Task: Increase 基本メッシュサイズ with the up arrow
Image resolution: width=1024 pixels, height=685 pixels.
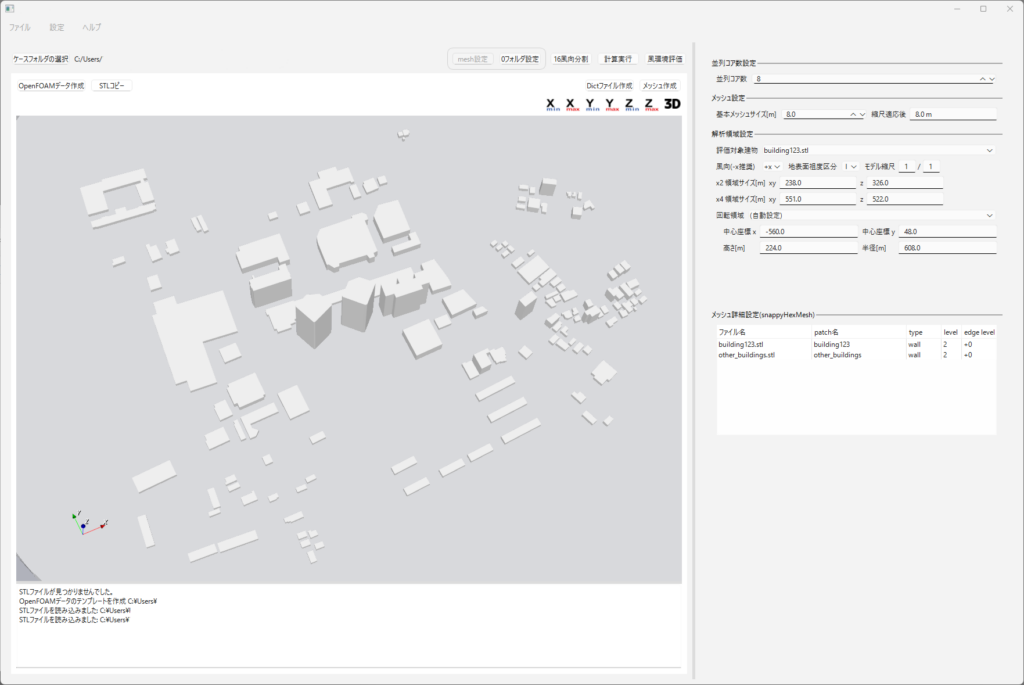Action: coord(853,114)
